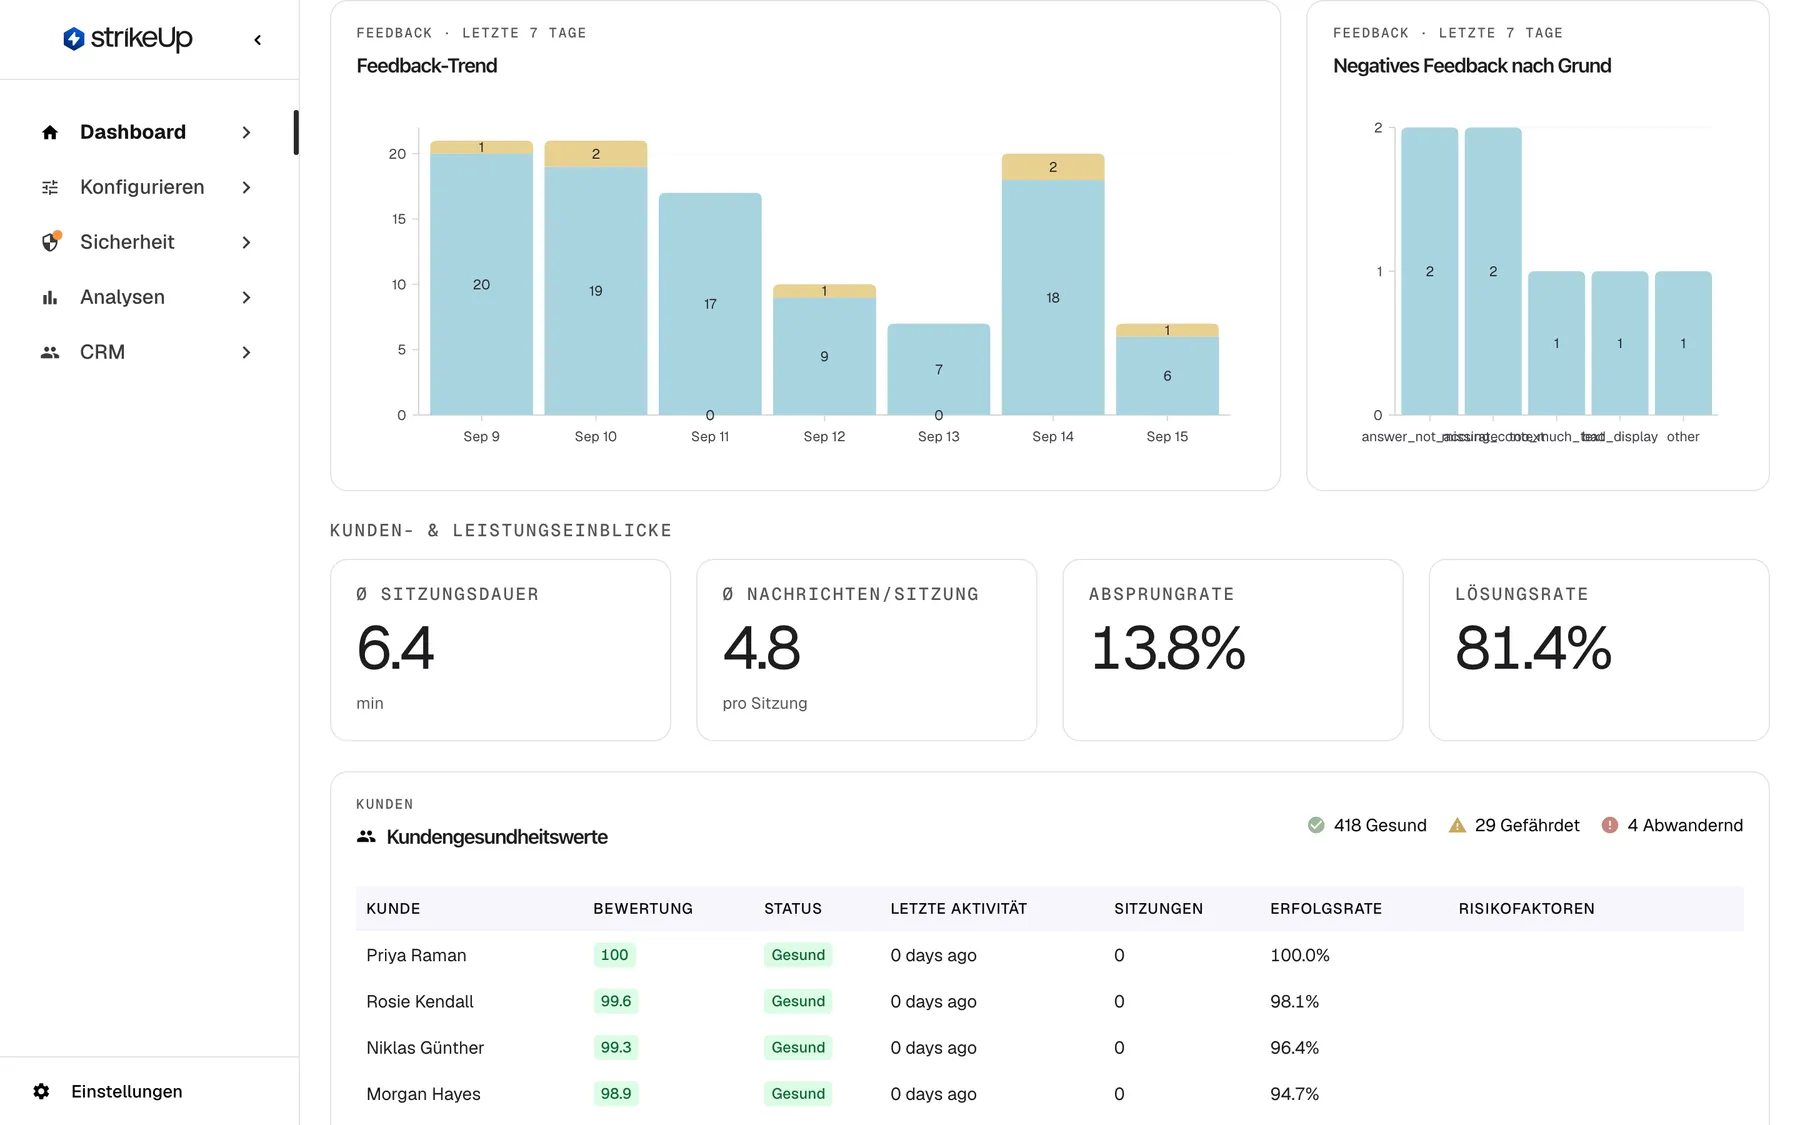Image resolution: width=1800 pixels, height=1125 pixels.
Task: Click the 99.6 score badge
Action: click(x=616, y=1001)
